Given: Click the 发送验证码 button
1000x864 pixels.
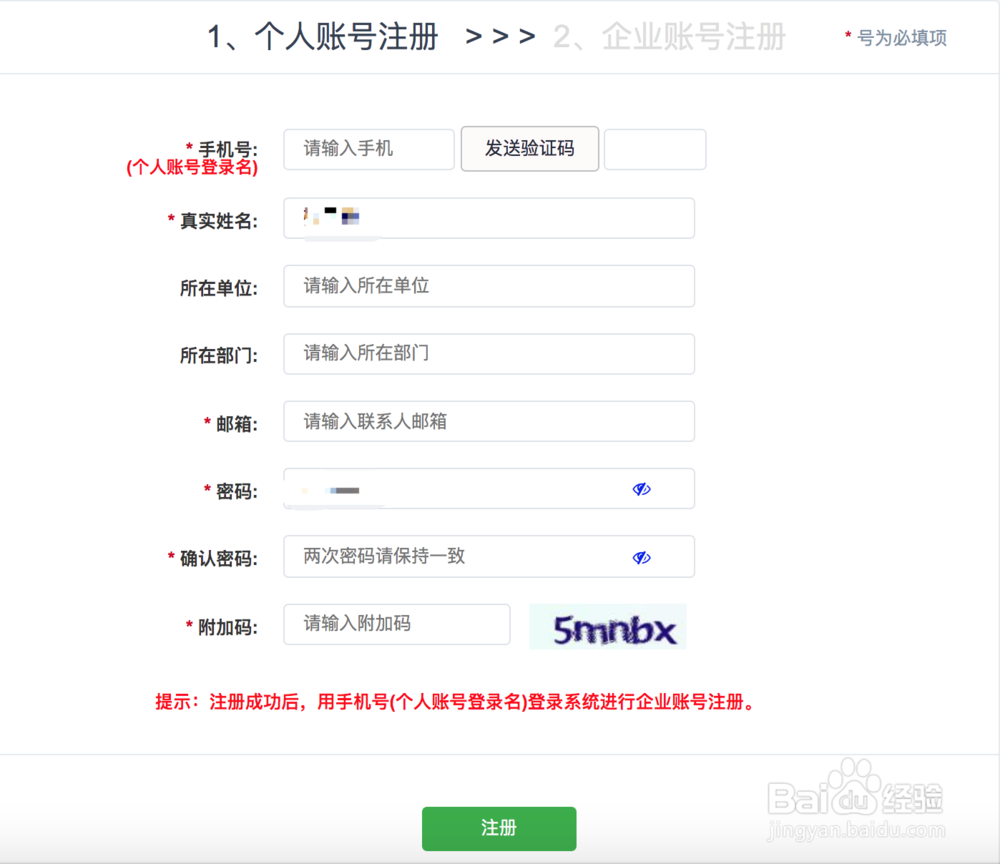Looking at the screenshot, I should click(x=530, y=148).
